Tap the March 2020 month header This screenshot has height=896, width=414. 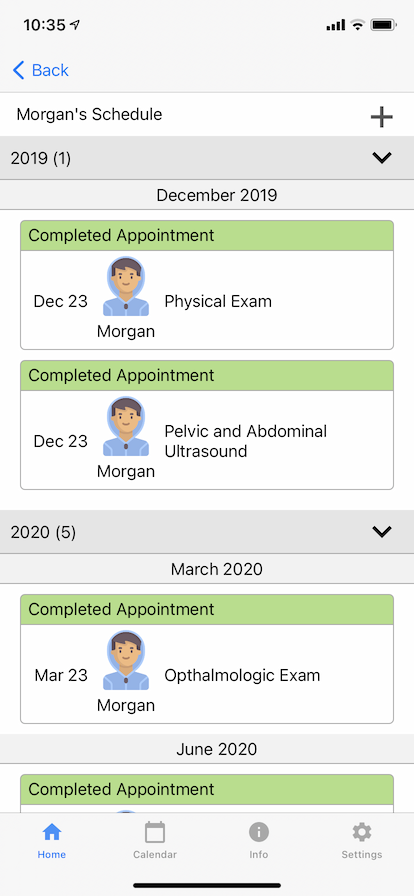click(217, 569)
